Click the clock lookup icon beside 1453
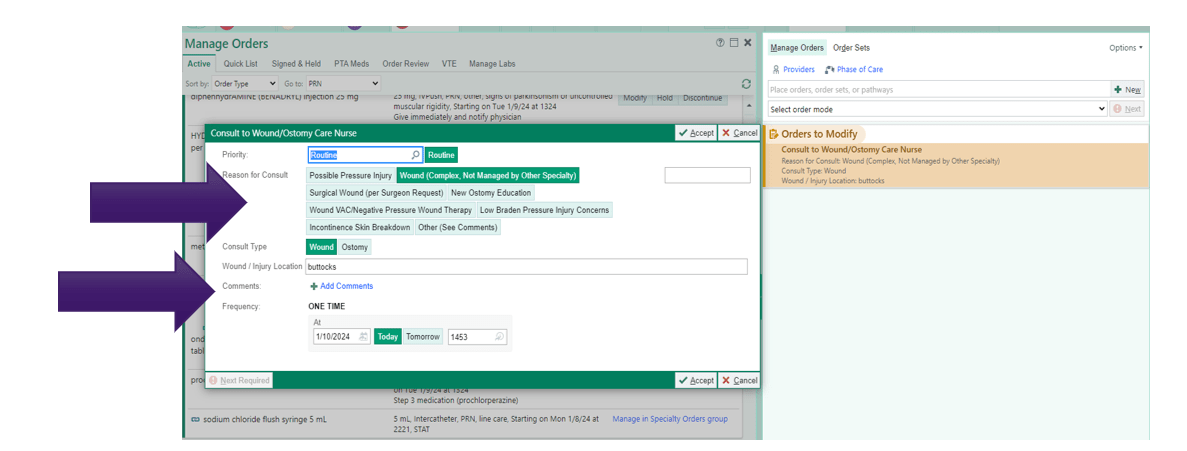Viewport: 1187px width, 451px height. (499, 337)
